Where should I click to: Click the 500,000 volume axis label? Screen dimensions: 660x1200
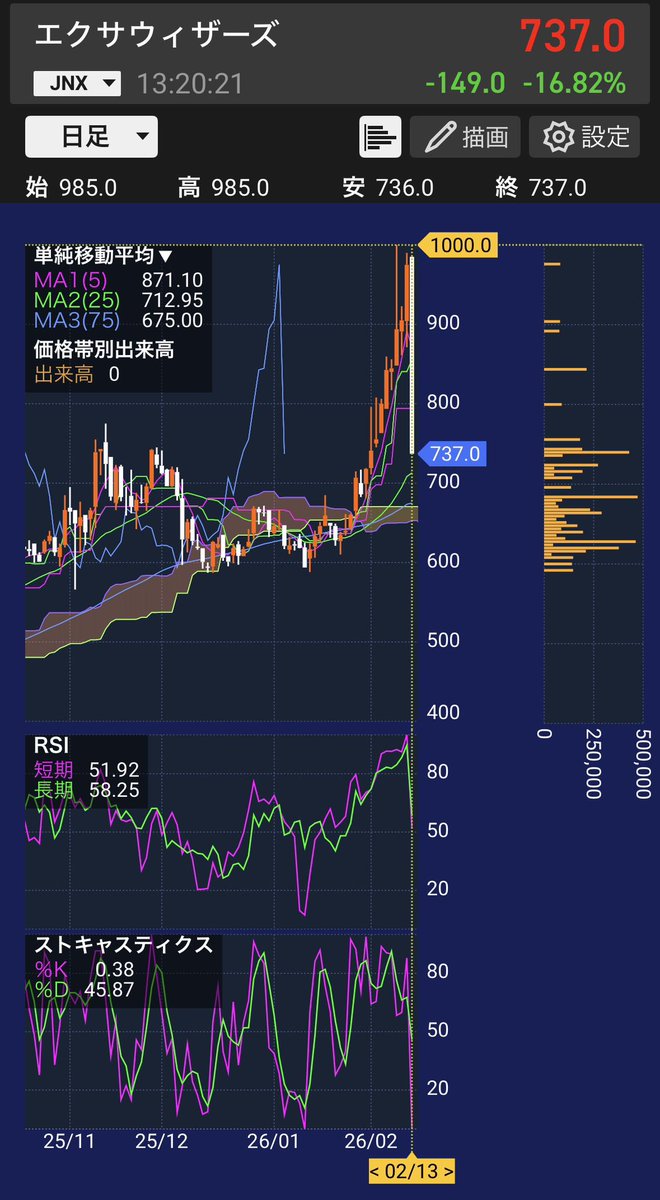click(641, 762)
